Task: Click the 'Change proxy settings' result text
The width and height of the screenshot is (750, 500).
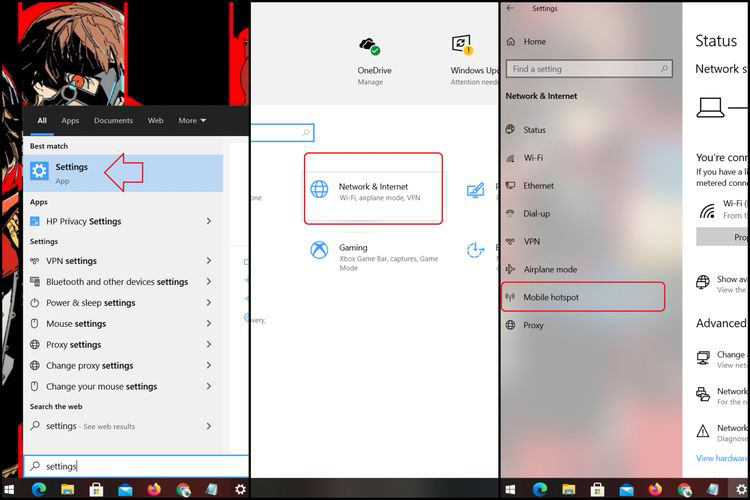Action: [x=90, y=366]
